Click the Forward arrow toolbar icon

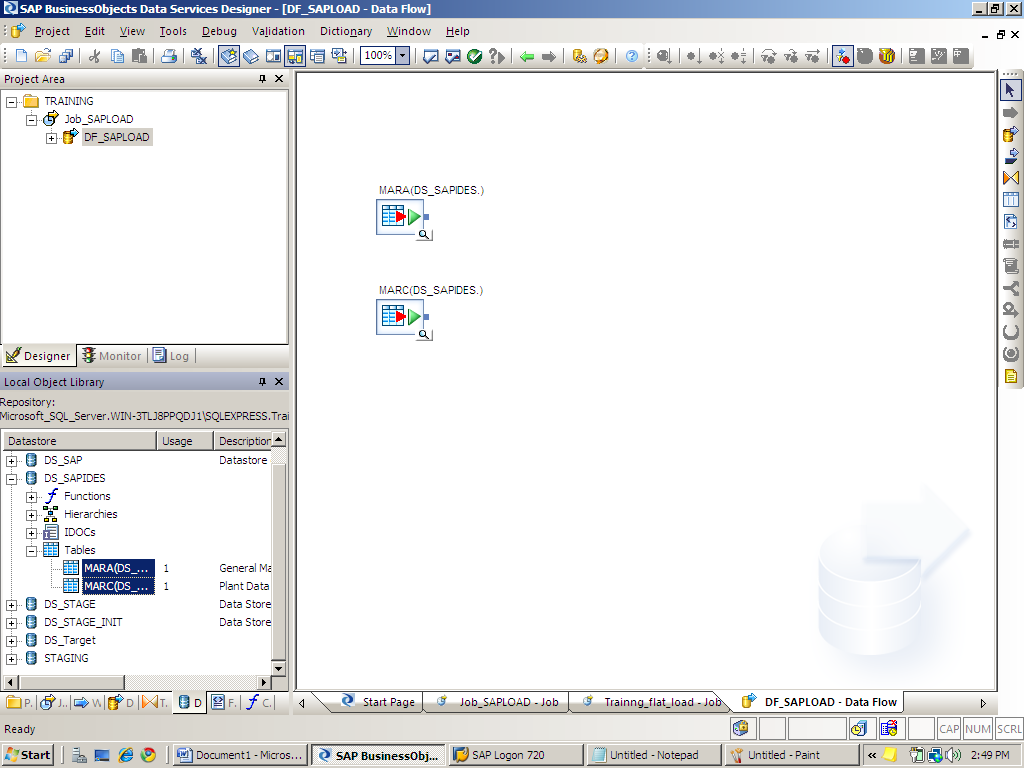coord(549,56)
